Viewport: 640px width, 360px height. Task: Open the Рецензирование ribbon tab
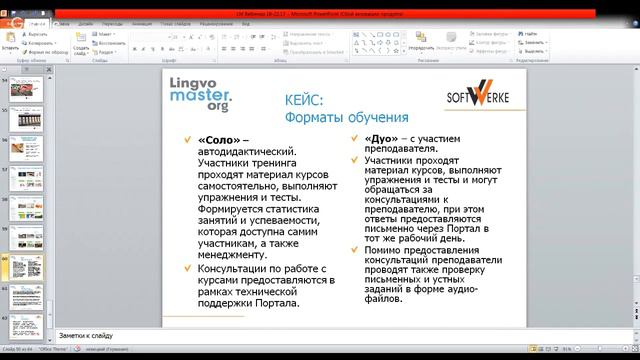tap(216, 24)
